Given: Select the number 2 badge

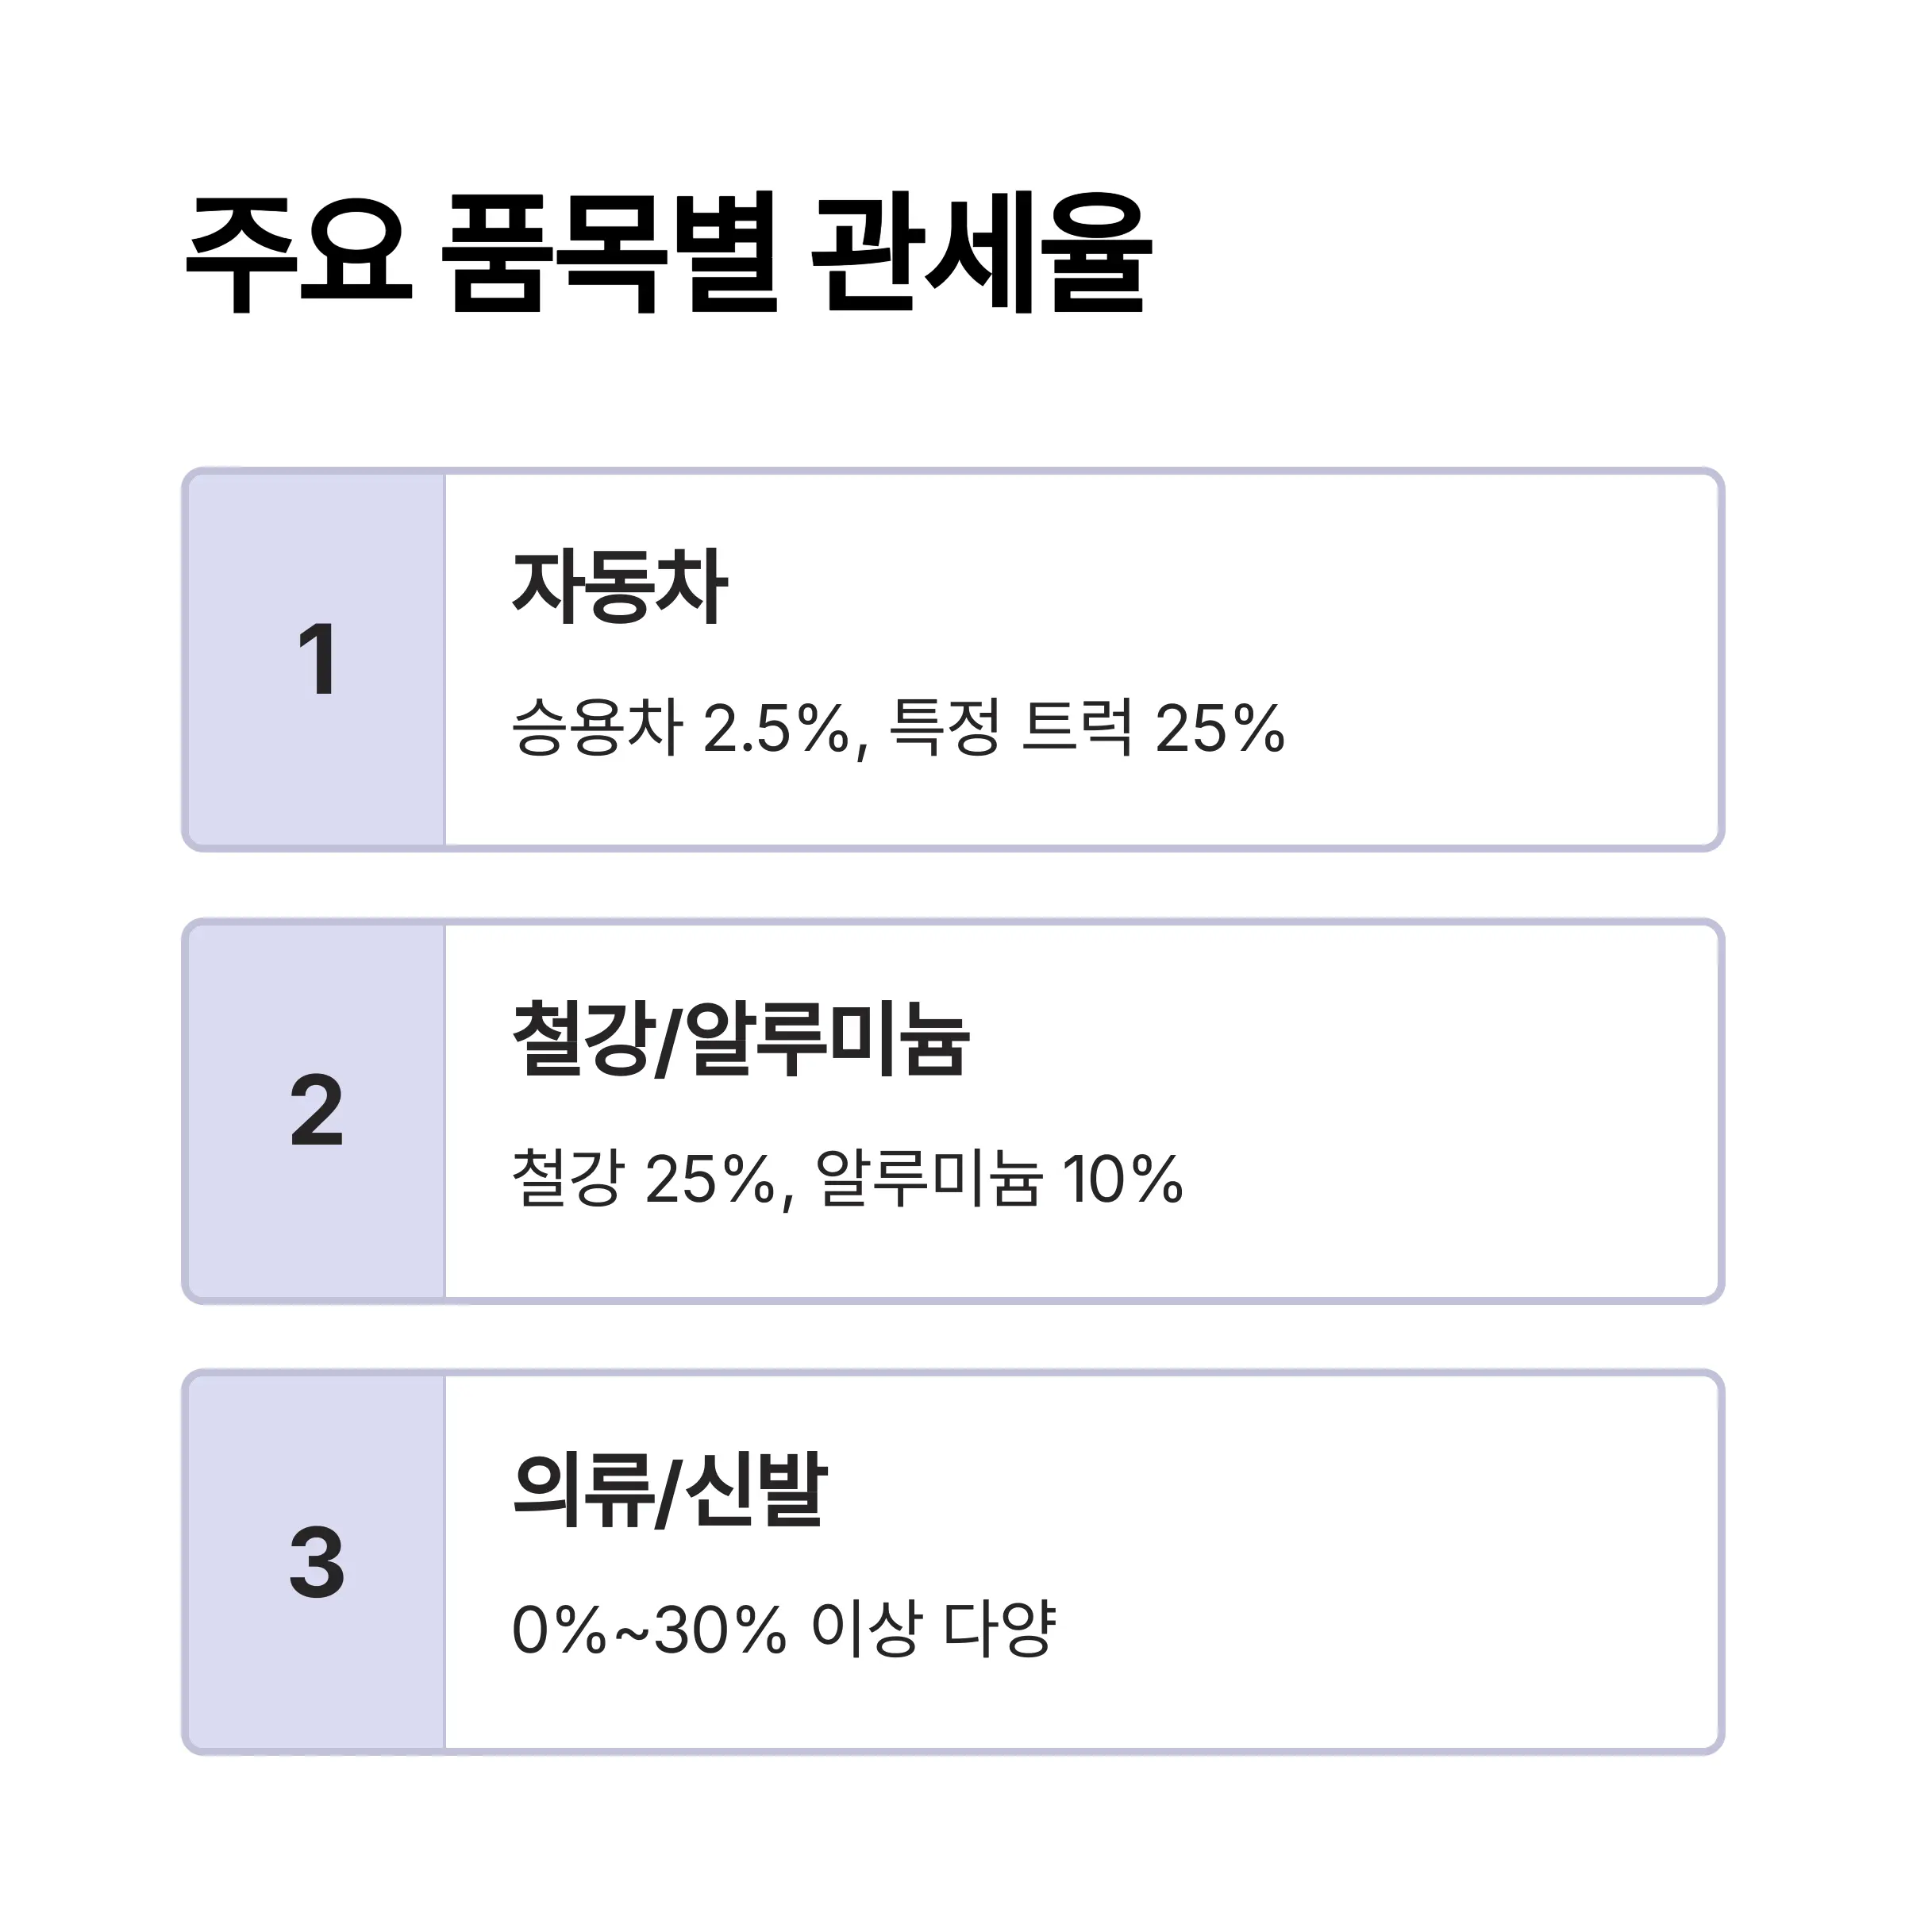Looking at the screenshot, I should coord(317,1110).
